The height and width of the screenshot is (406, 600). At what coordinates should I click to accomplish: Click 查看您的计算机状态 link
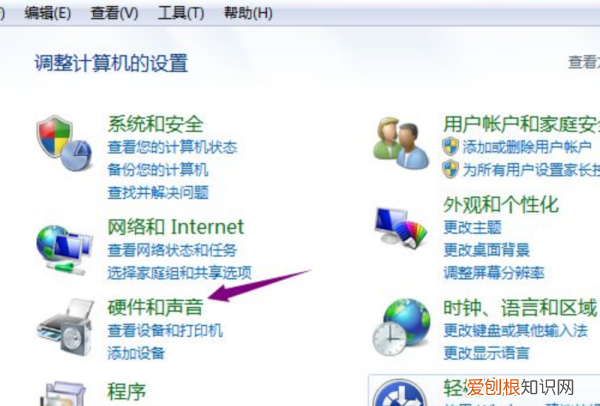172,147
